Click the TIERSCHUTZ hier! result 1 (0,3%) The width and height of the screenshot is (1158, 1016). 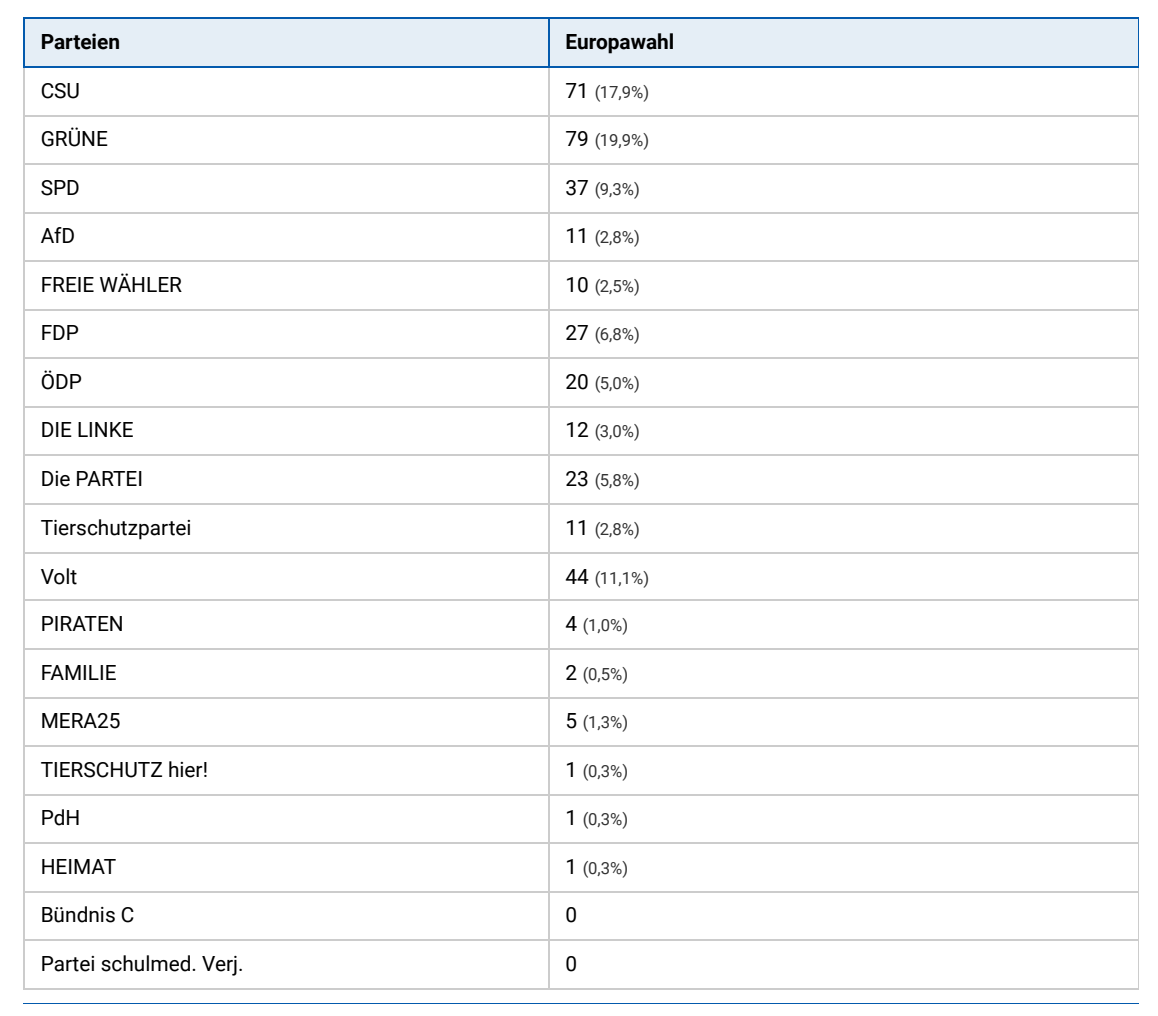pos(597,770)
